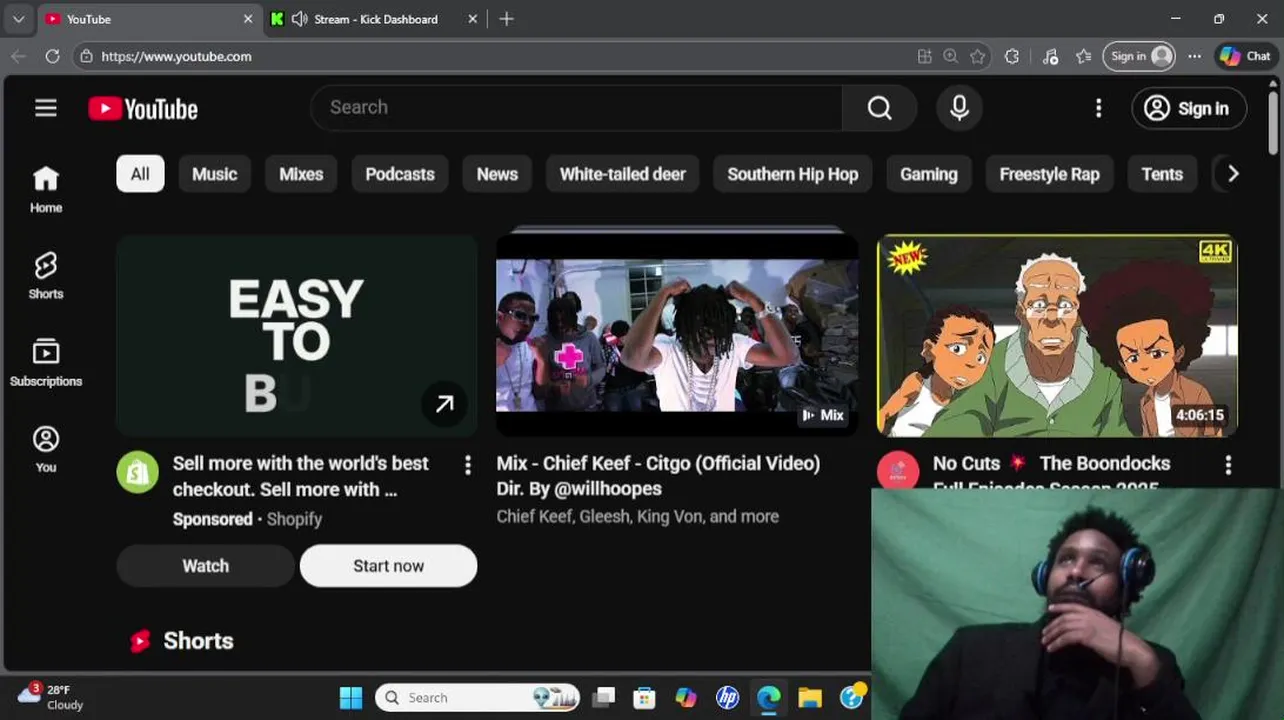
Task: Add page to favorites star
Action: pos(978,57)
